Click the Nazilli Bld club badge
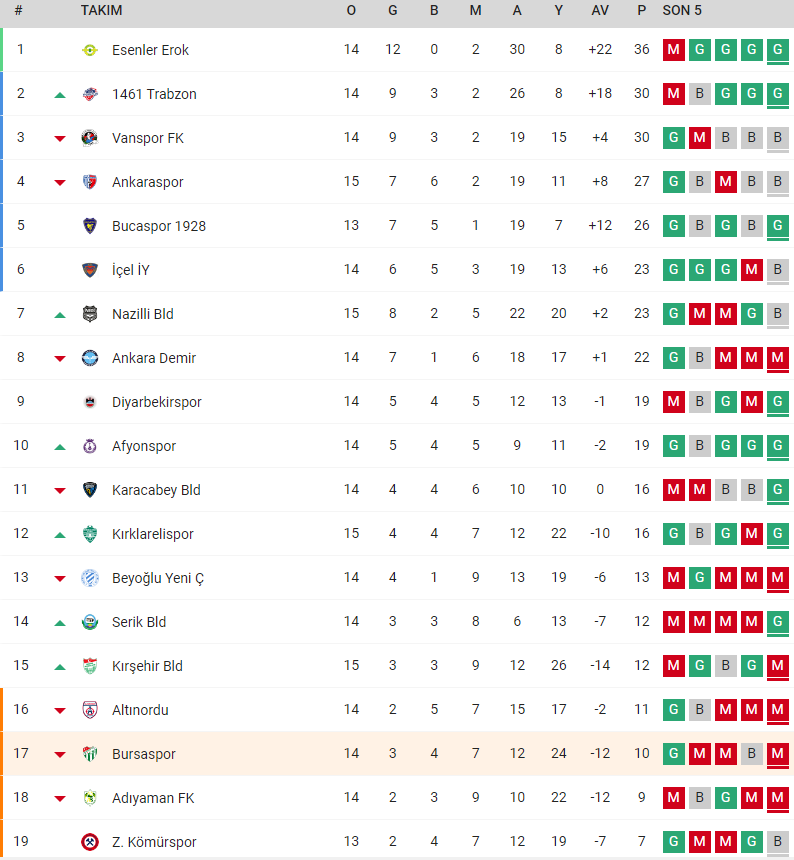Screen dimensions: 794x860 click(90, 314)
